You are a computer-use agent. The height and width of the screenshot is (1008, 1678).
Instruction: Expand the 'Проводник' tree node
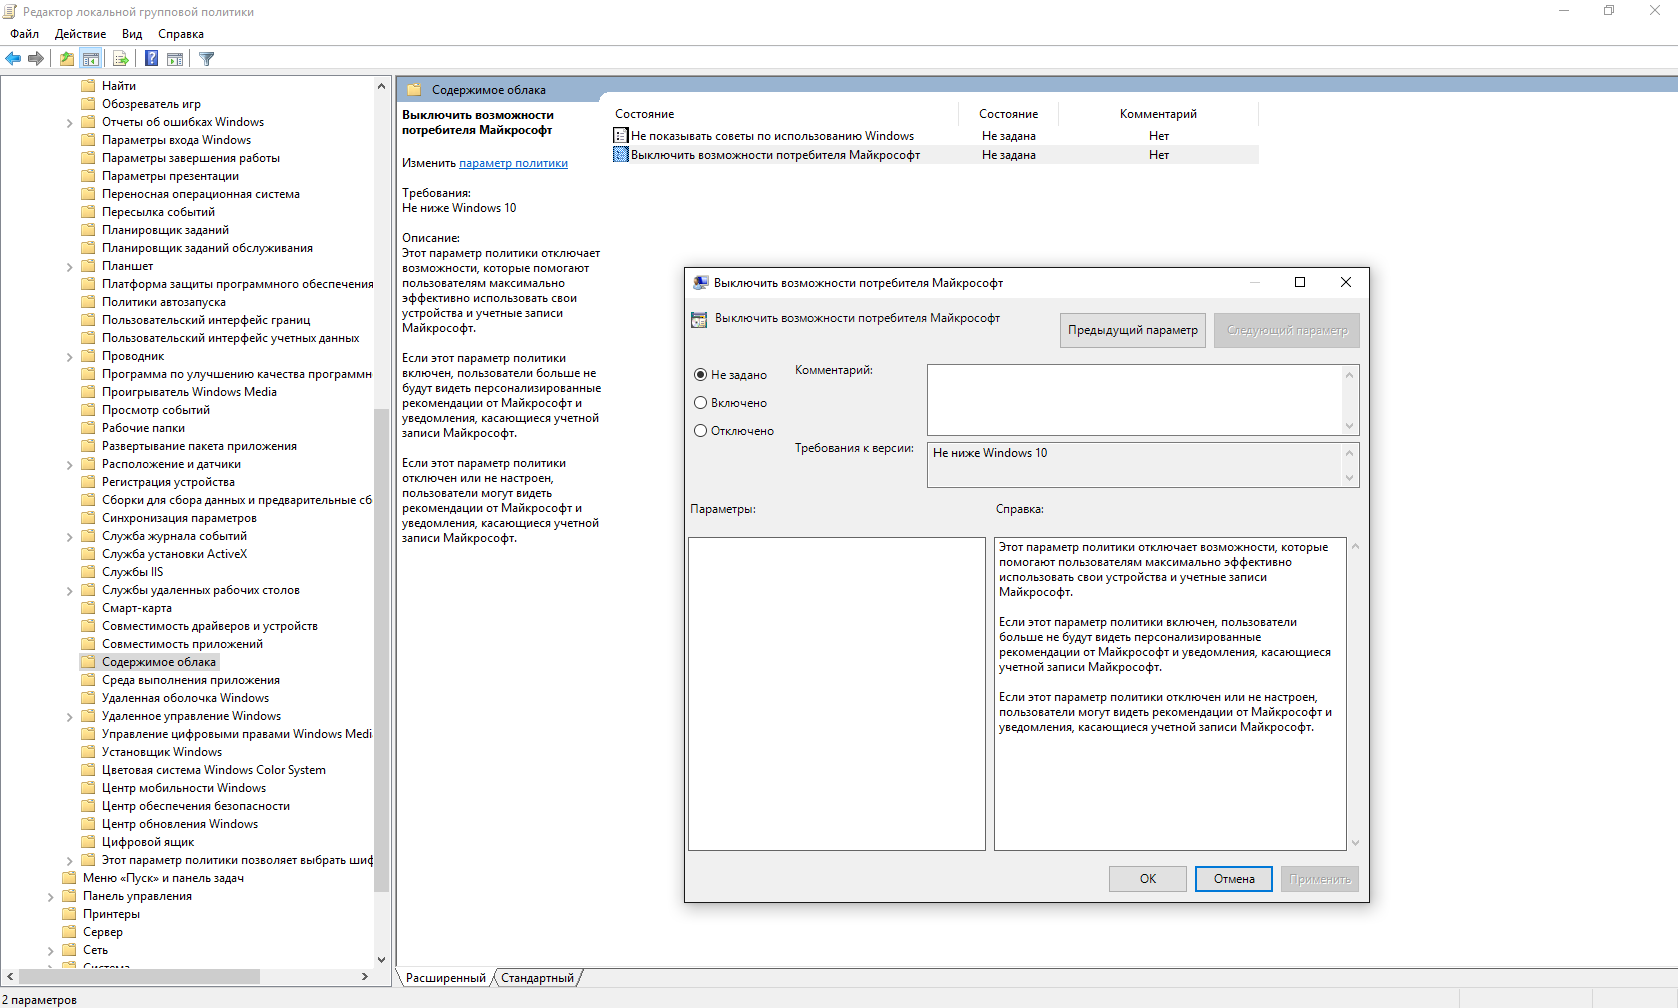tap(70, 357)
